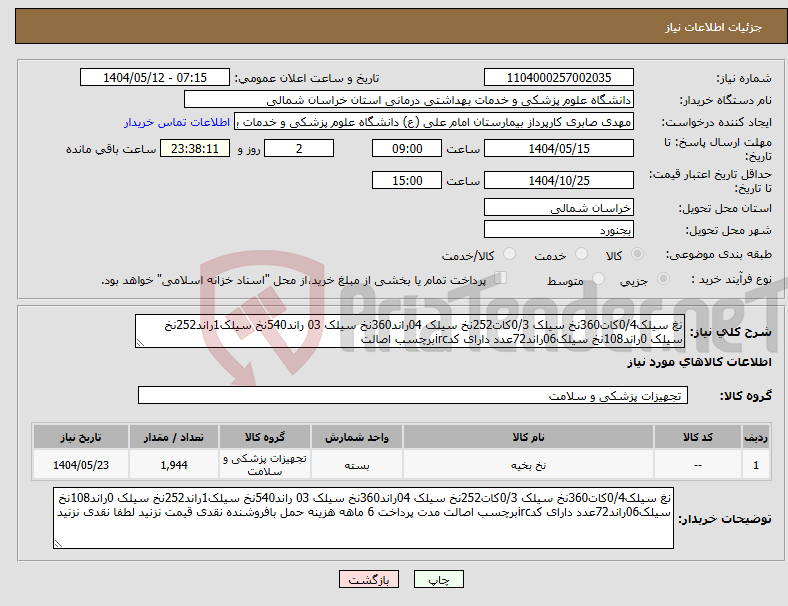Click the بازگشت (back) button
Image resolution: width=788 pixels, height=606 pixels.
[x=369, y=579]
